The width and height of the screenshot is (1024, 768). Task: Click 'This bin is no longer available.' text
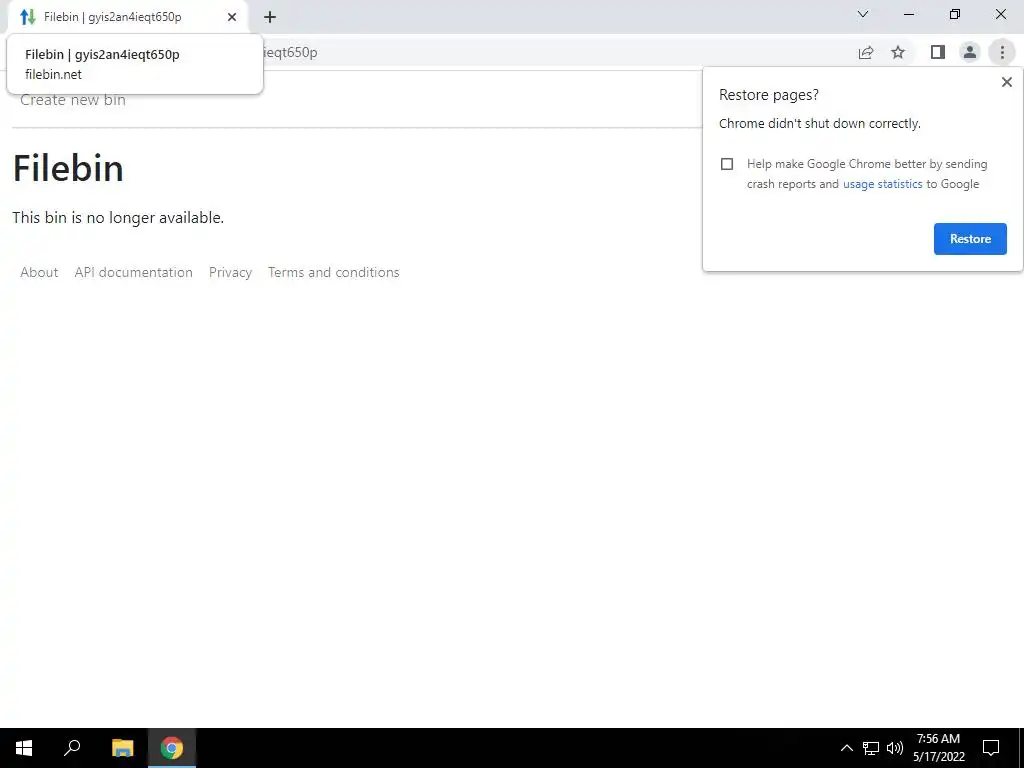coord(118,217)
